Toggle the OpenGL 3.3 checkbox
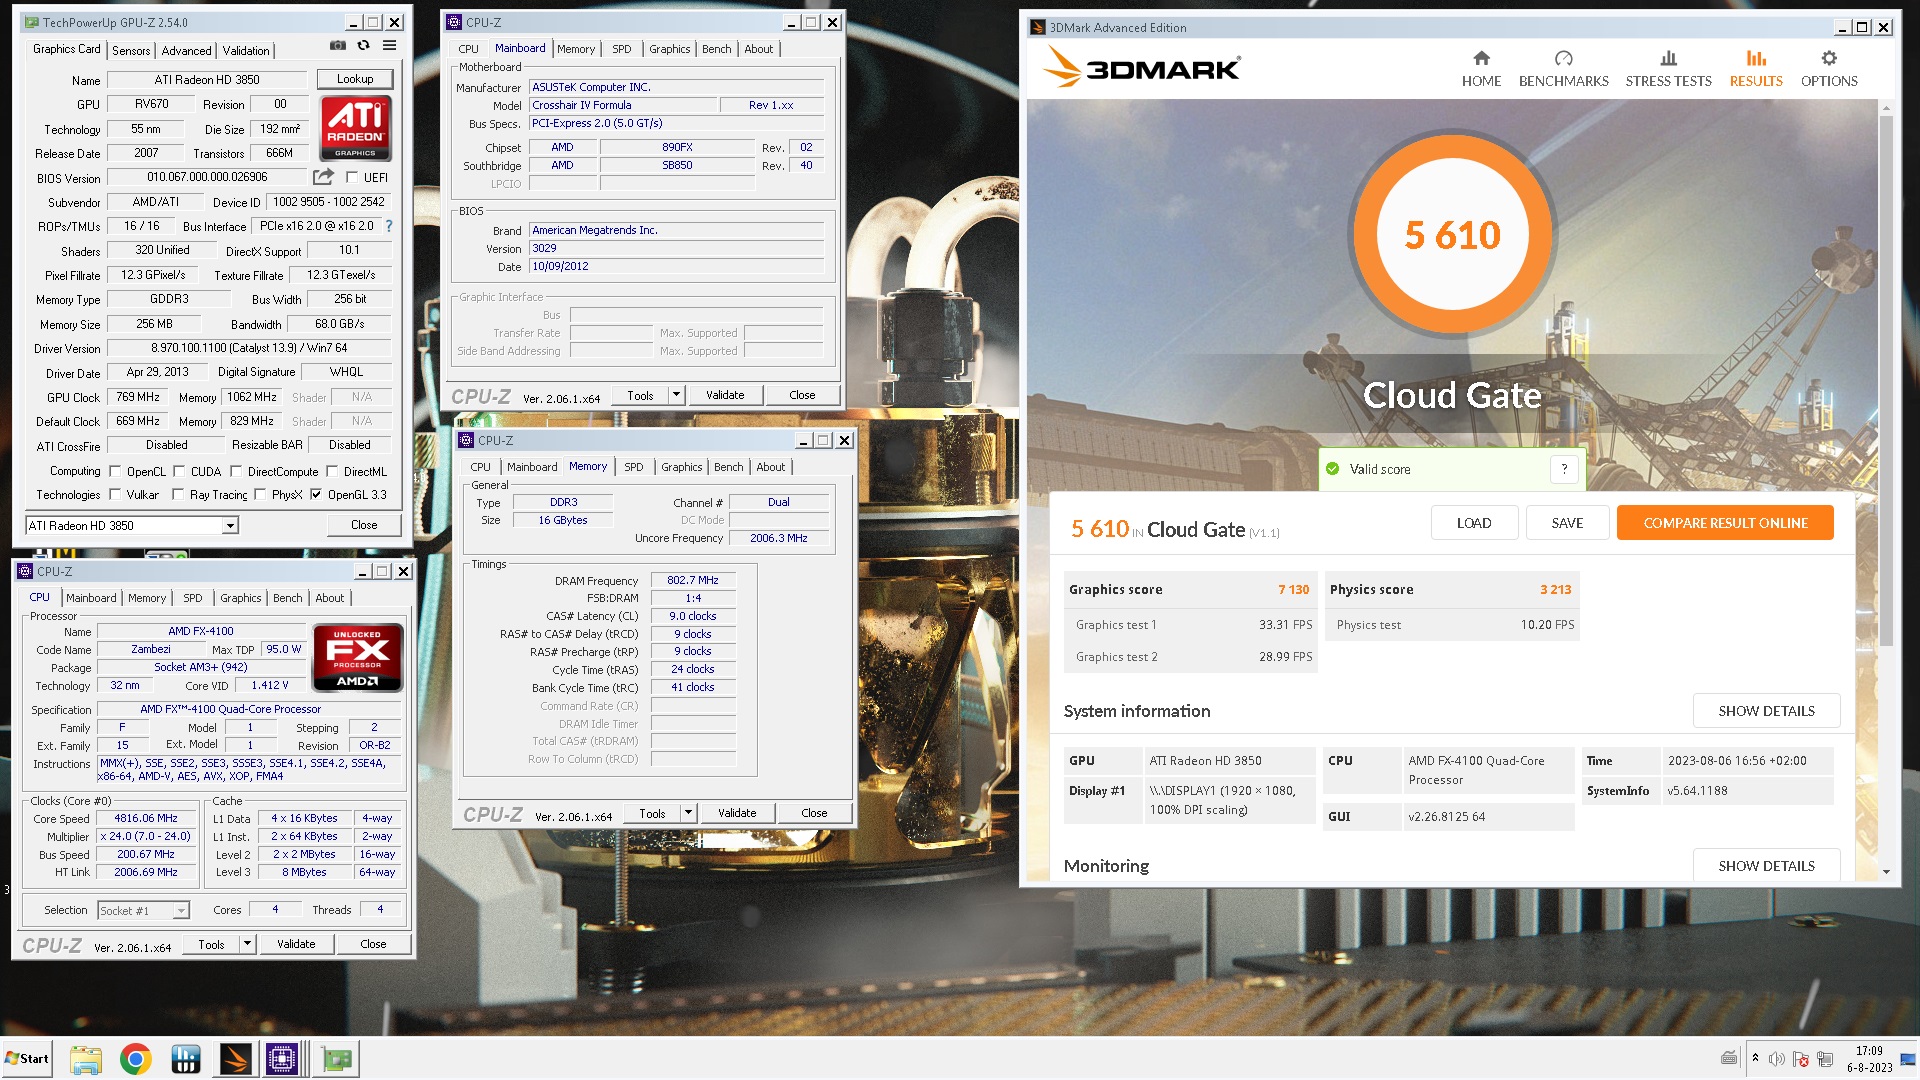Viewport: 1920px width, 1080px height. click(x=316, y=494)
